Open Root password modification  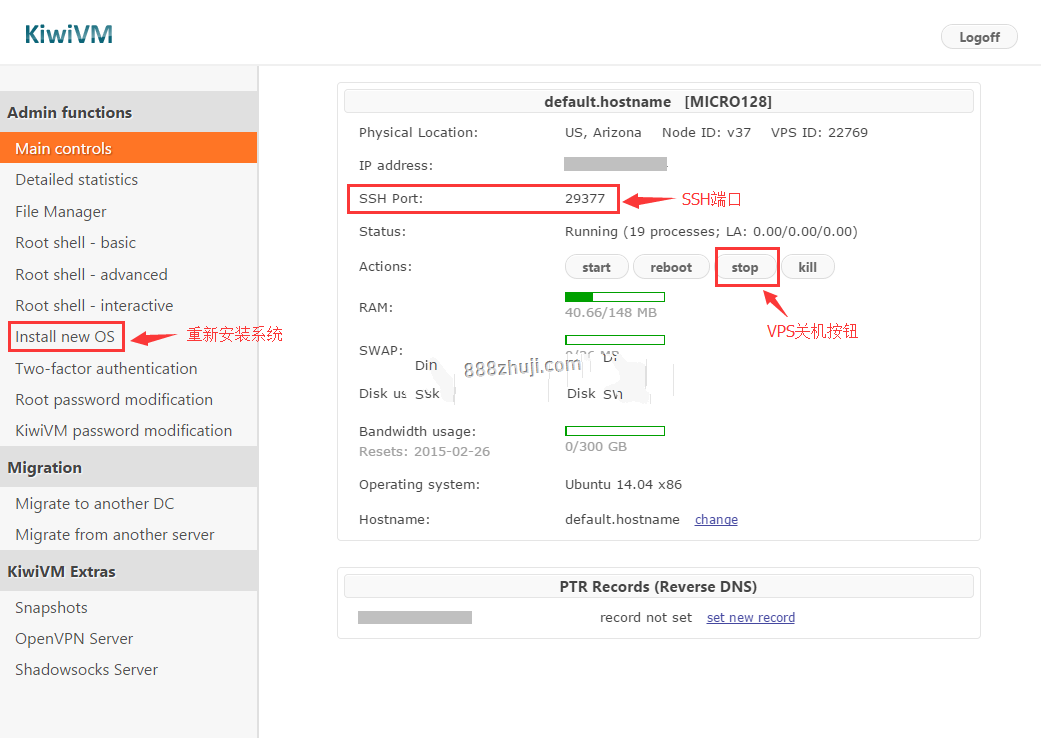114,400
